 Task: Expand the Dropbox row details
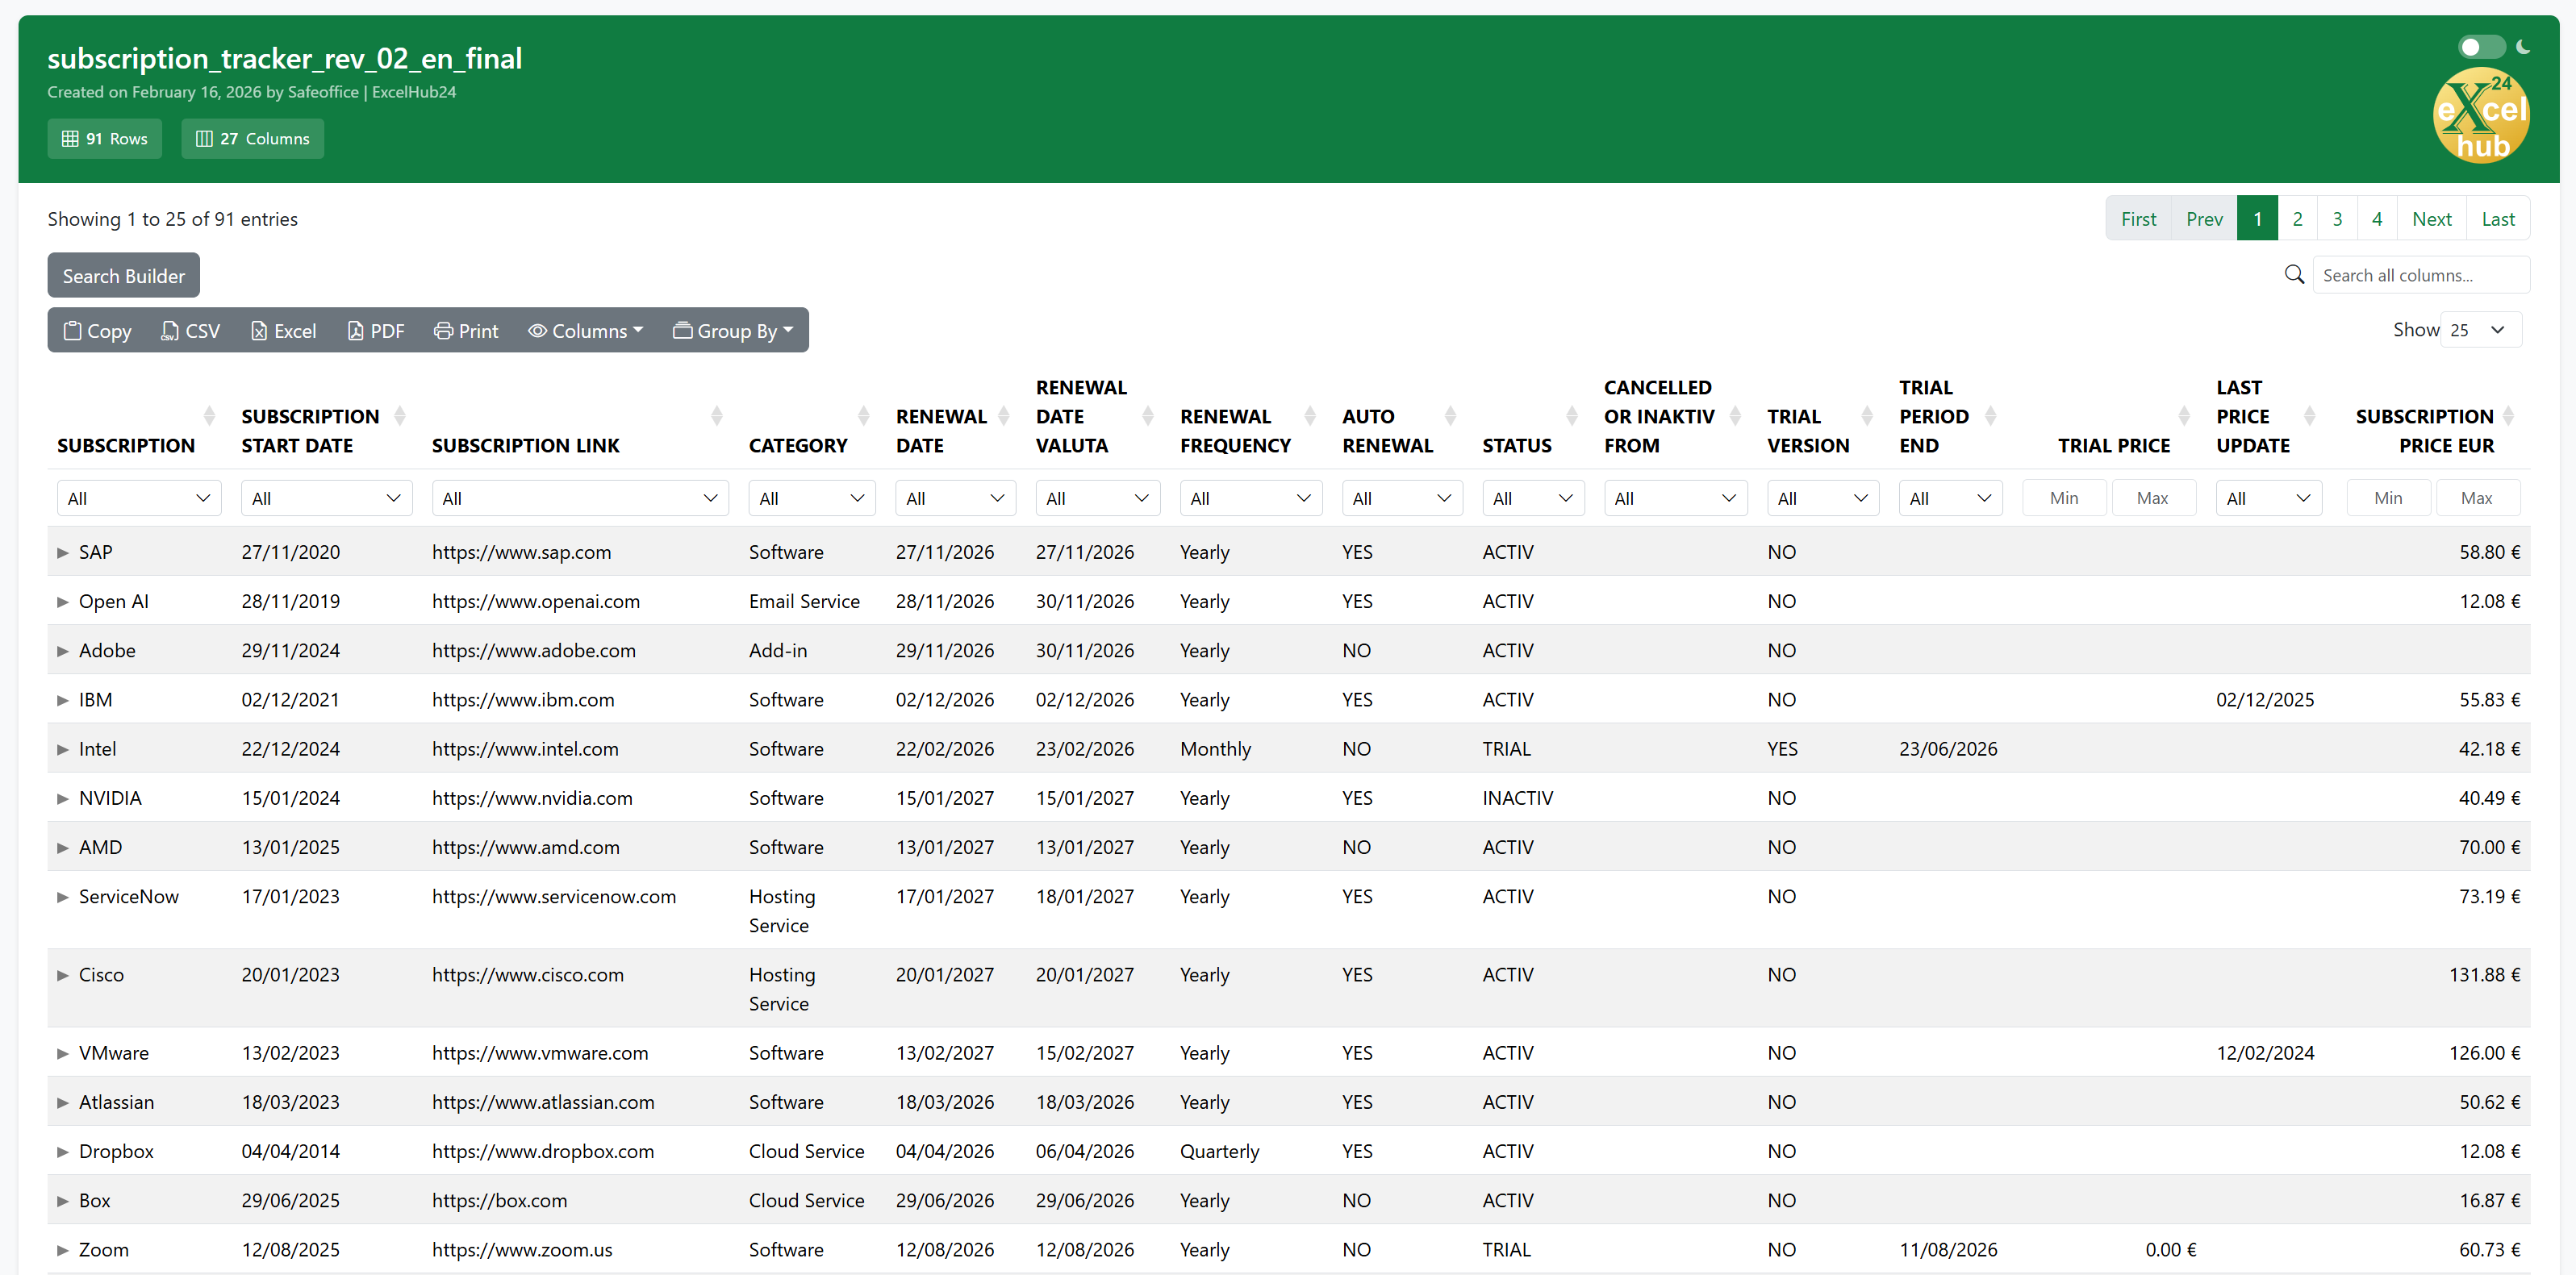[62, 1151]
